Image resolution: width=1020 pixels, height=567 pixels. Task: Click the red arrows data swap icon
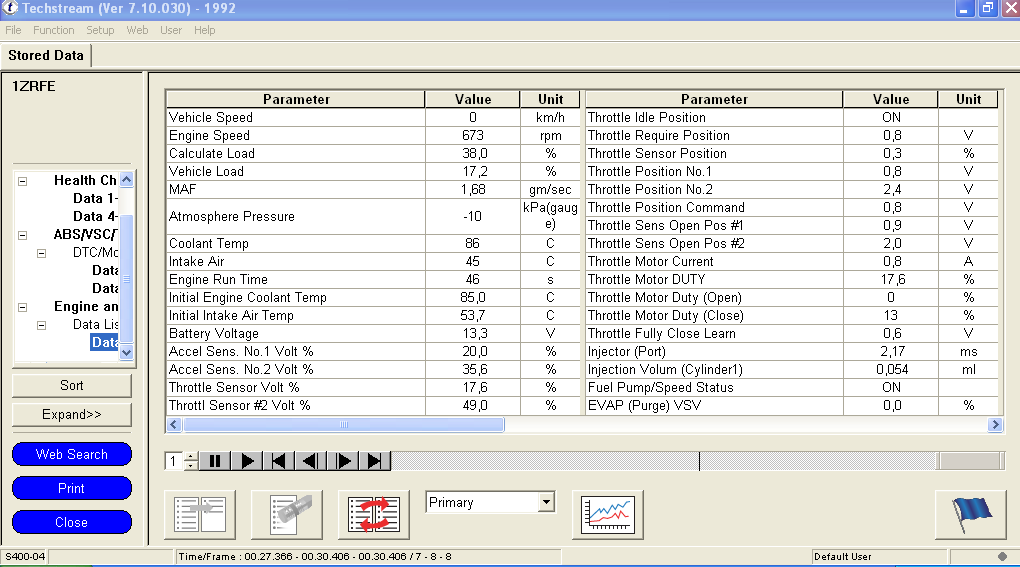pyautogui.click(x=374, y=514)
